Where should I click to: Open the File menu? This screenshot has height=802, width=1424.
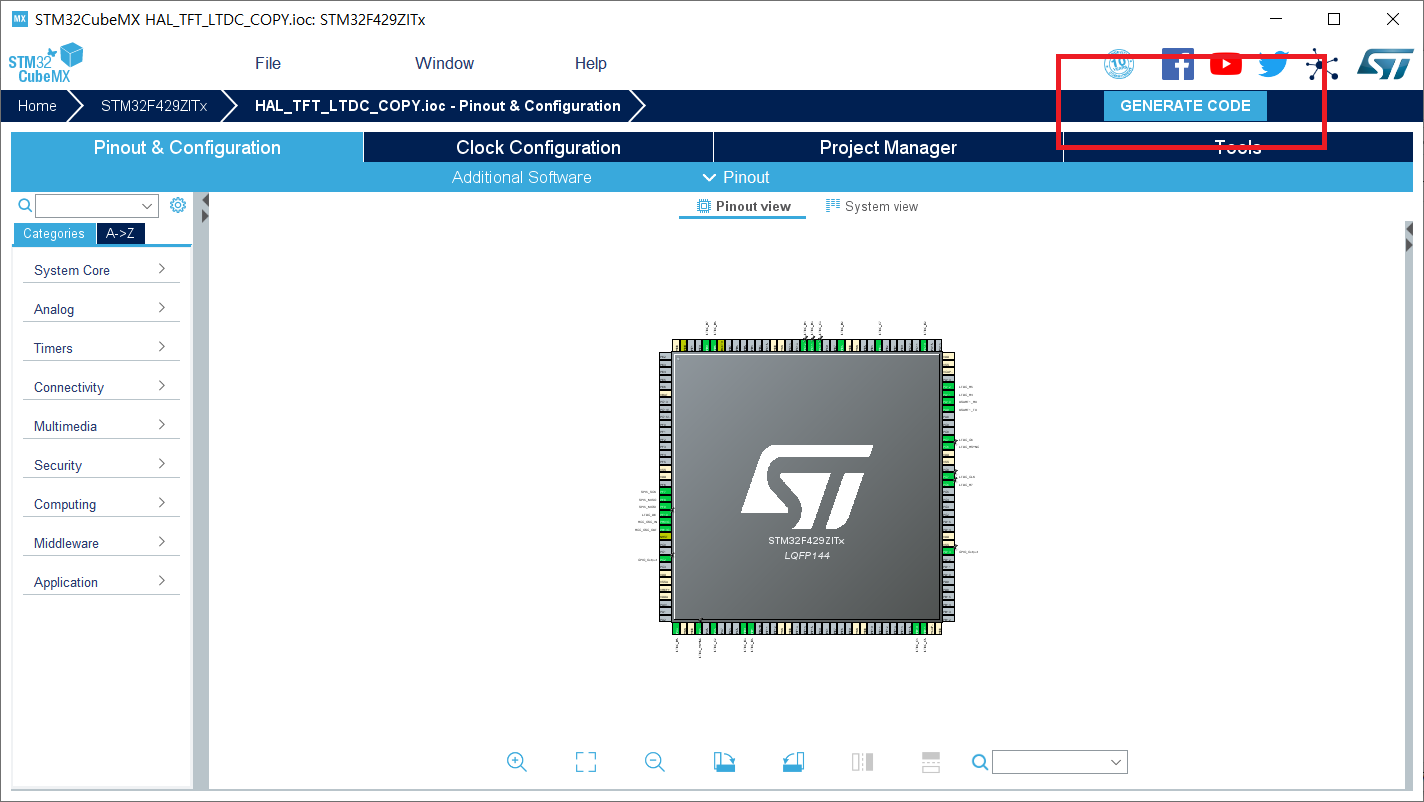click(x=268, y=63)
